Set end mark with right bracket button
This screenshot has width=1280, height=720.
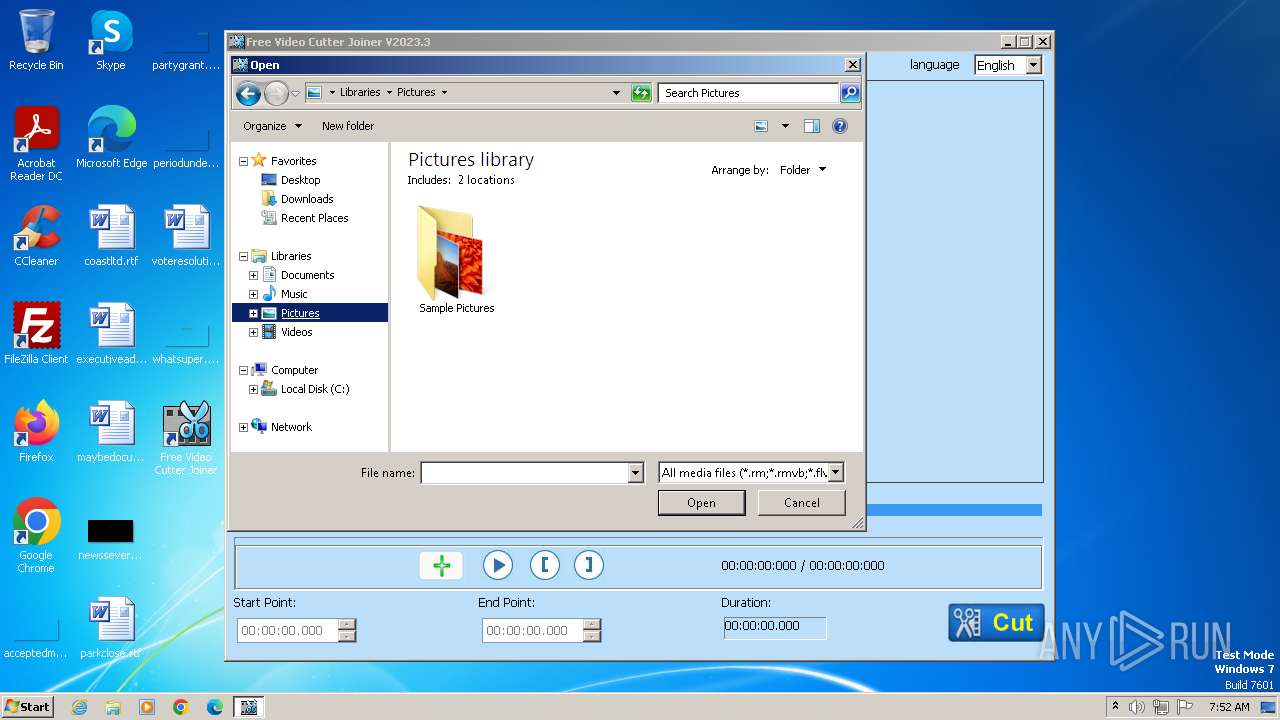[x=589, y=565]
